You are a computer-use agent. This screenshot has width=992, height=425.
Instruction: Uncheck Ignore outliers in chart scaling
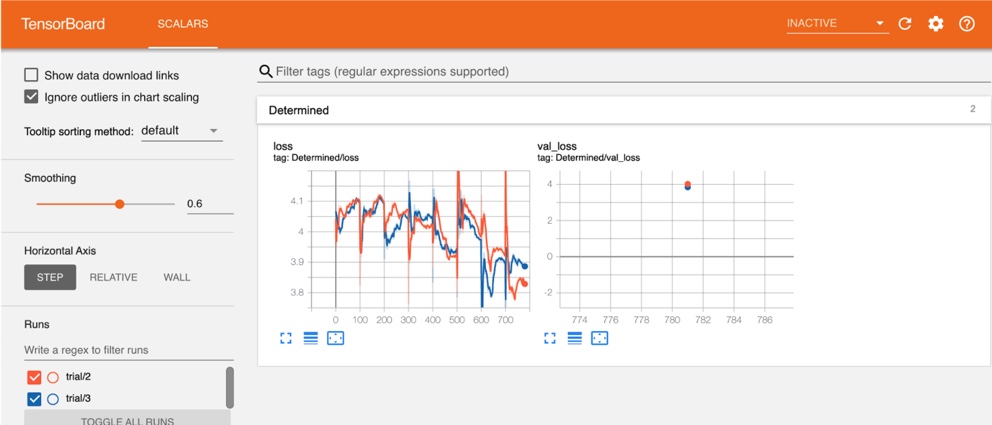(31, 97)
